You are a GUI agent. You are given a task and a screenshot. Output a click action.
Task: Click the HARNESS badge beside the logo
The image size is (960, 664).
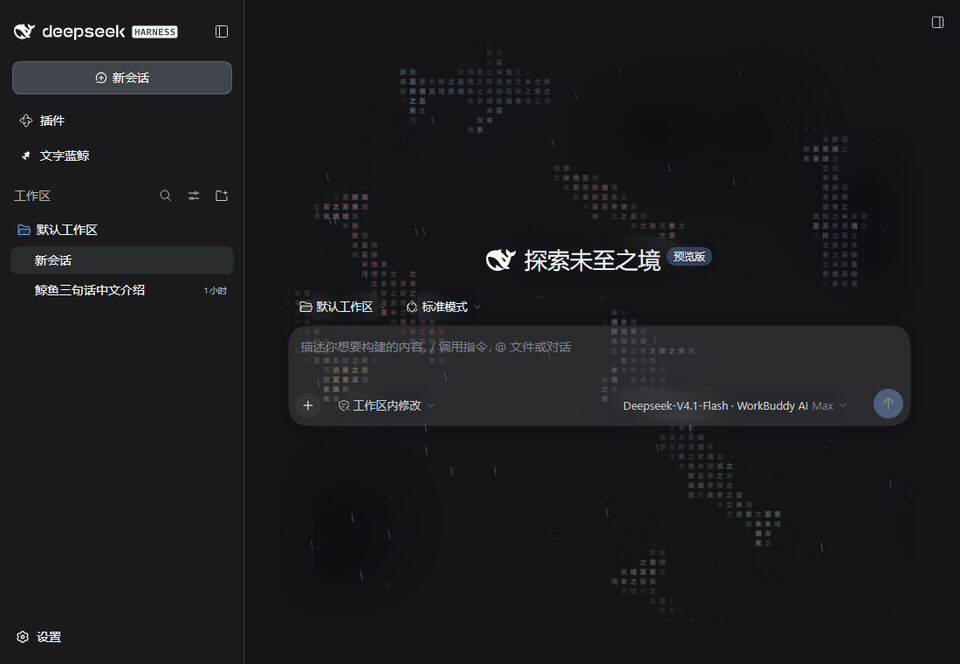[155, 32]
